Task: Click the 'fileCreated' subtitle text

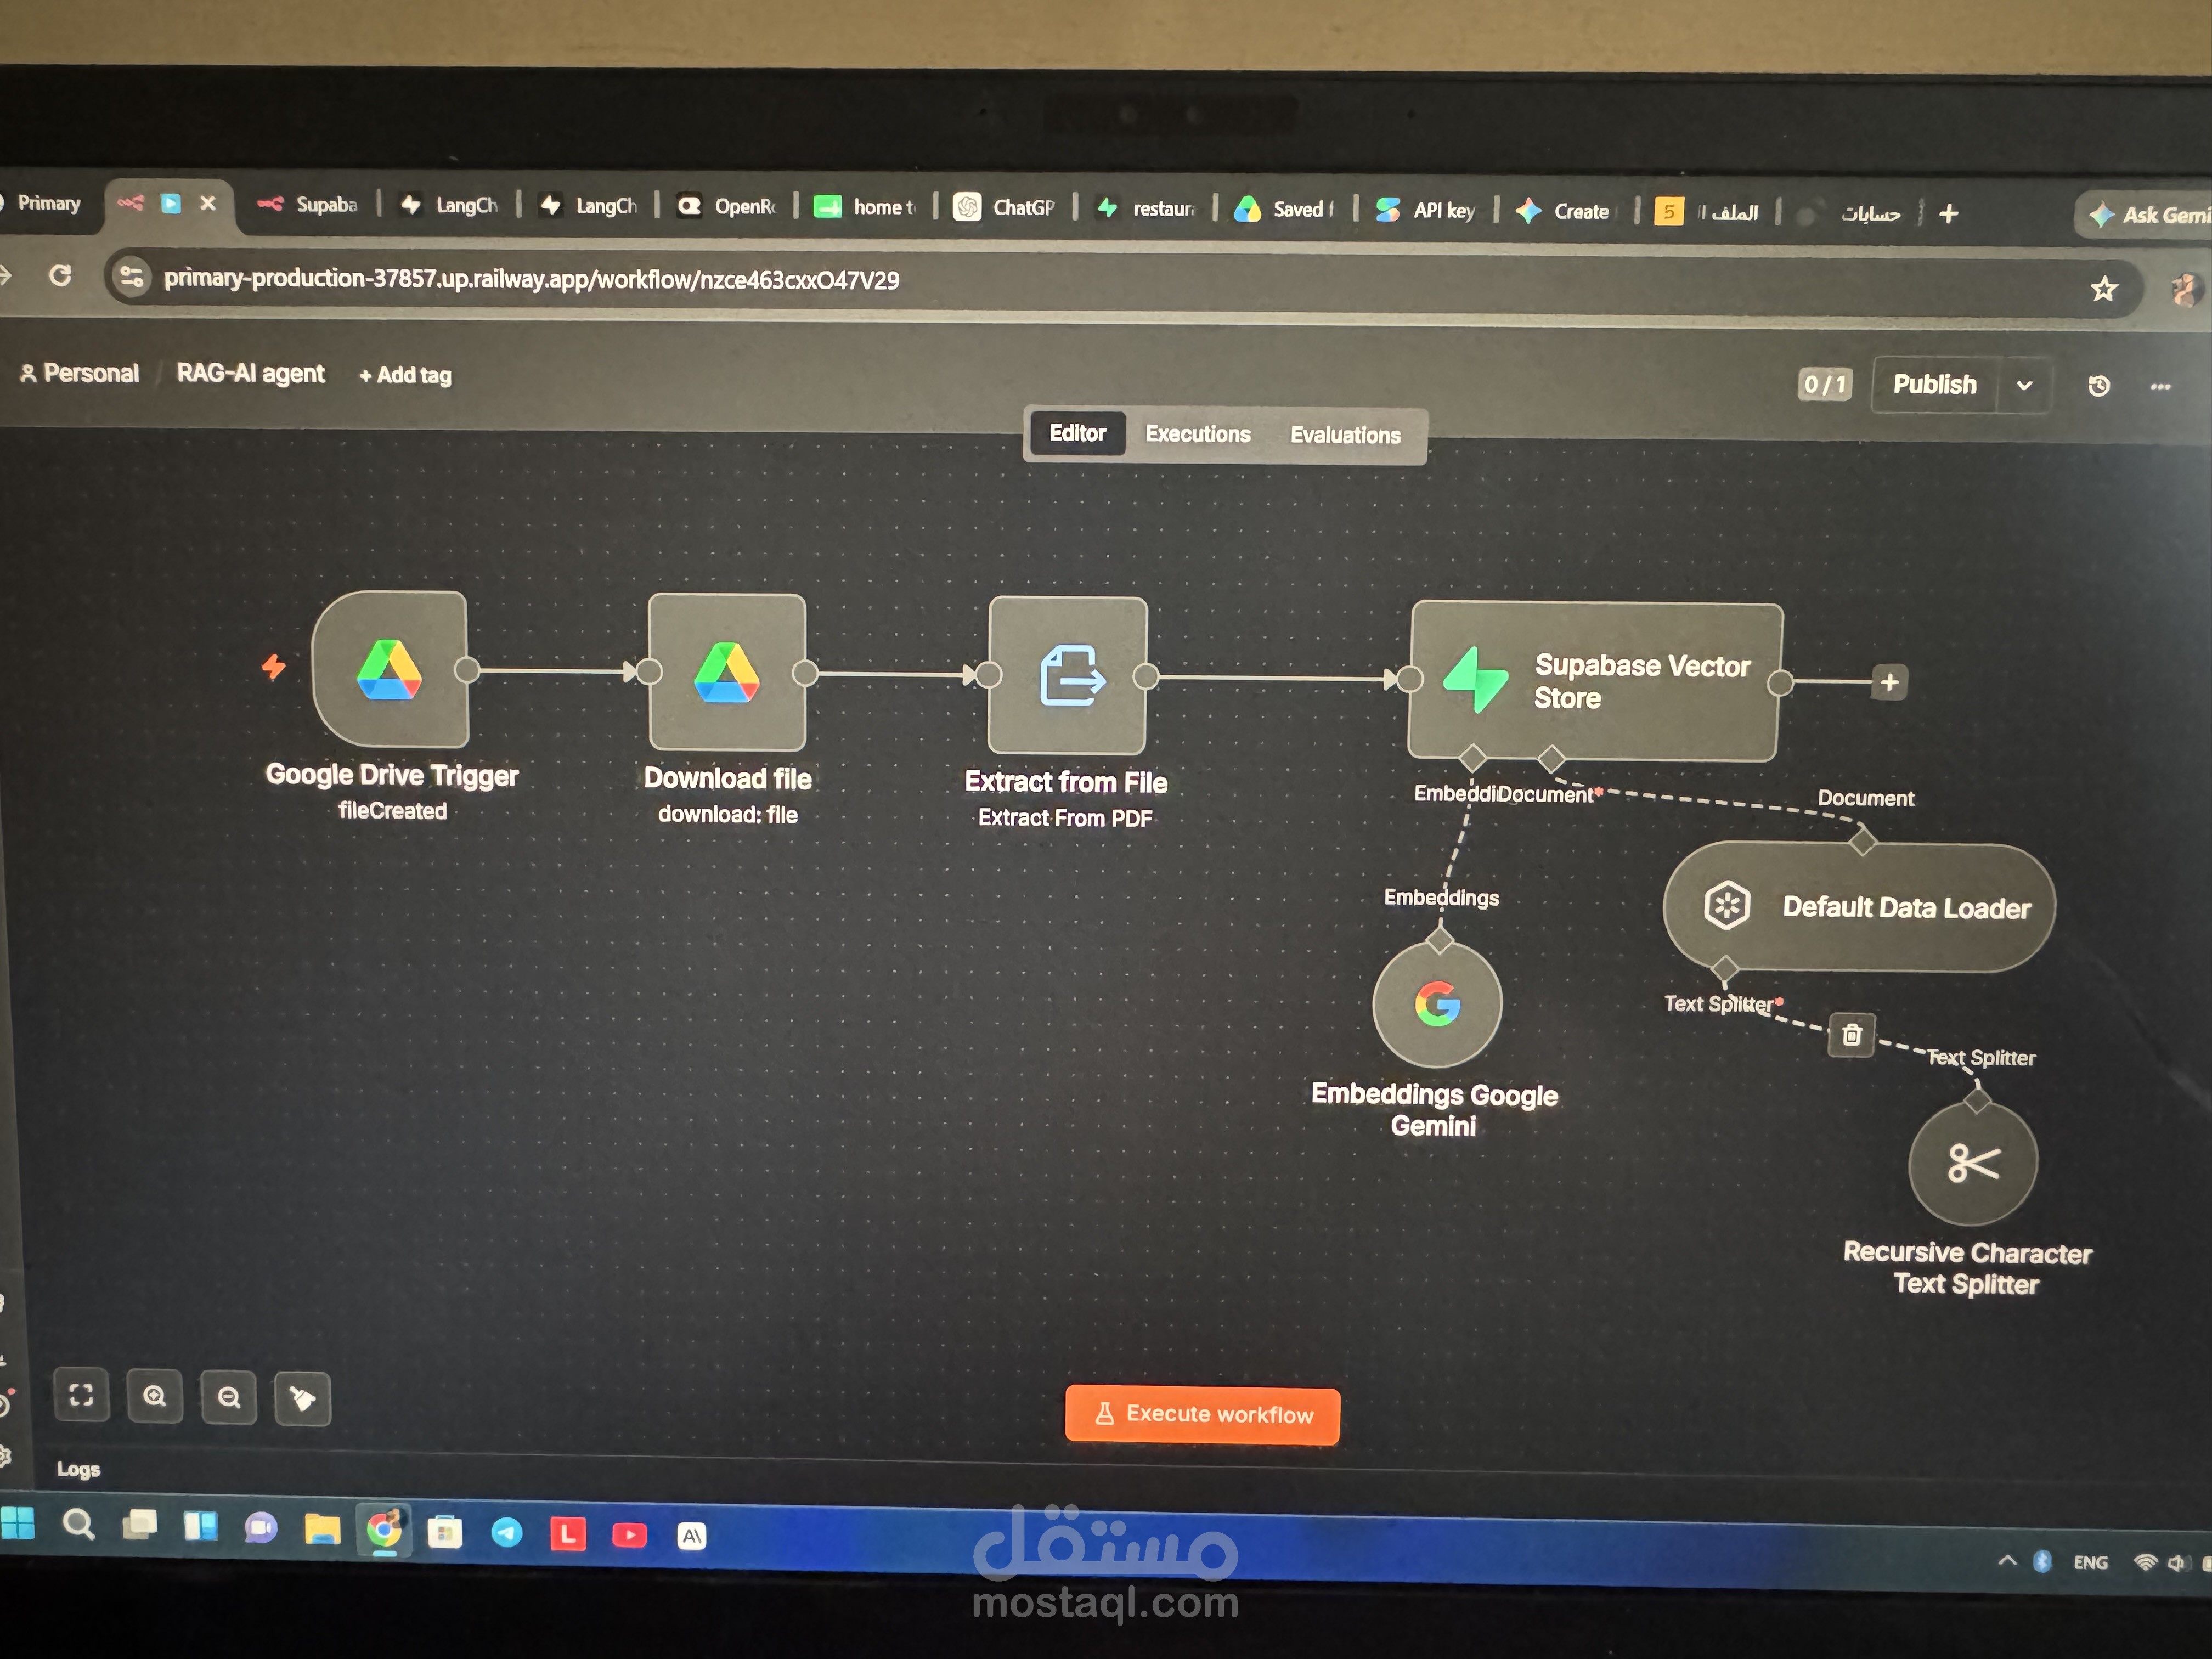Action: (x=392, y=810)
